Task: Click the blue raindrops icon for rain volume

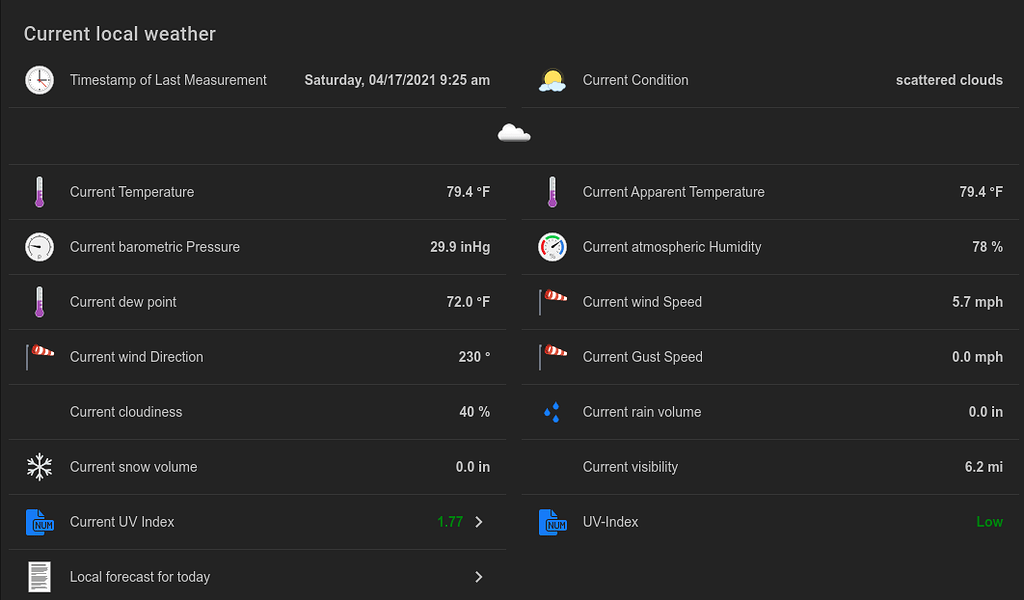Action: 552,412
